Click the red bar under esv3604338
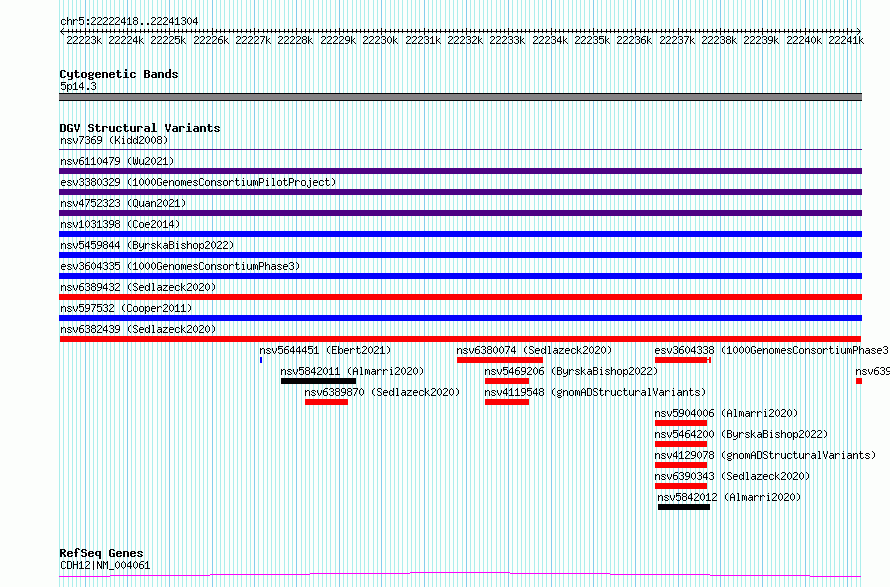 coord(683,360)
